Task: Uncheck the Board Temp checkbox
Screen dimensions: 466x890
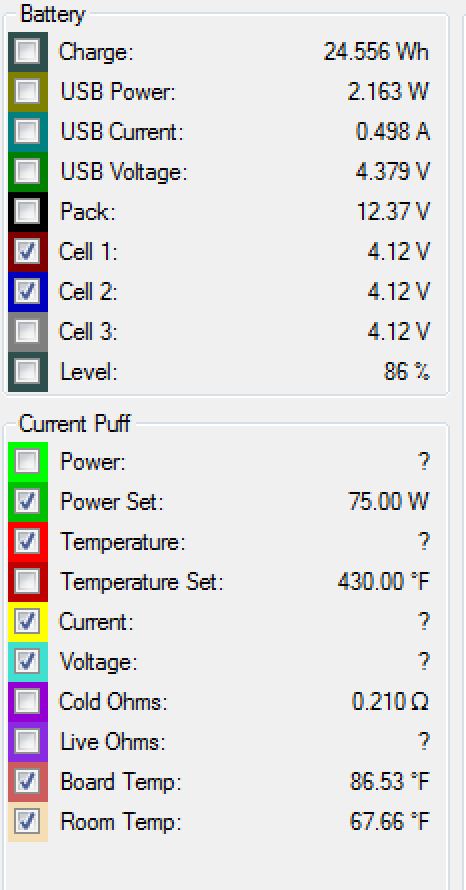Action: click(28, 782)
